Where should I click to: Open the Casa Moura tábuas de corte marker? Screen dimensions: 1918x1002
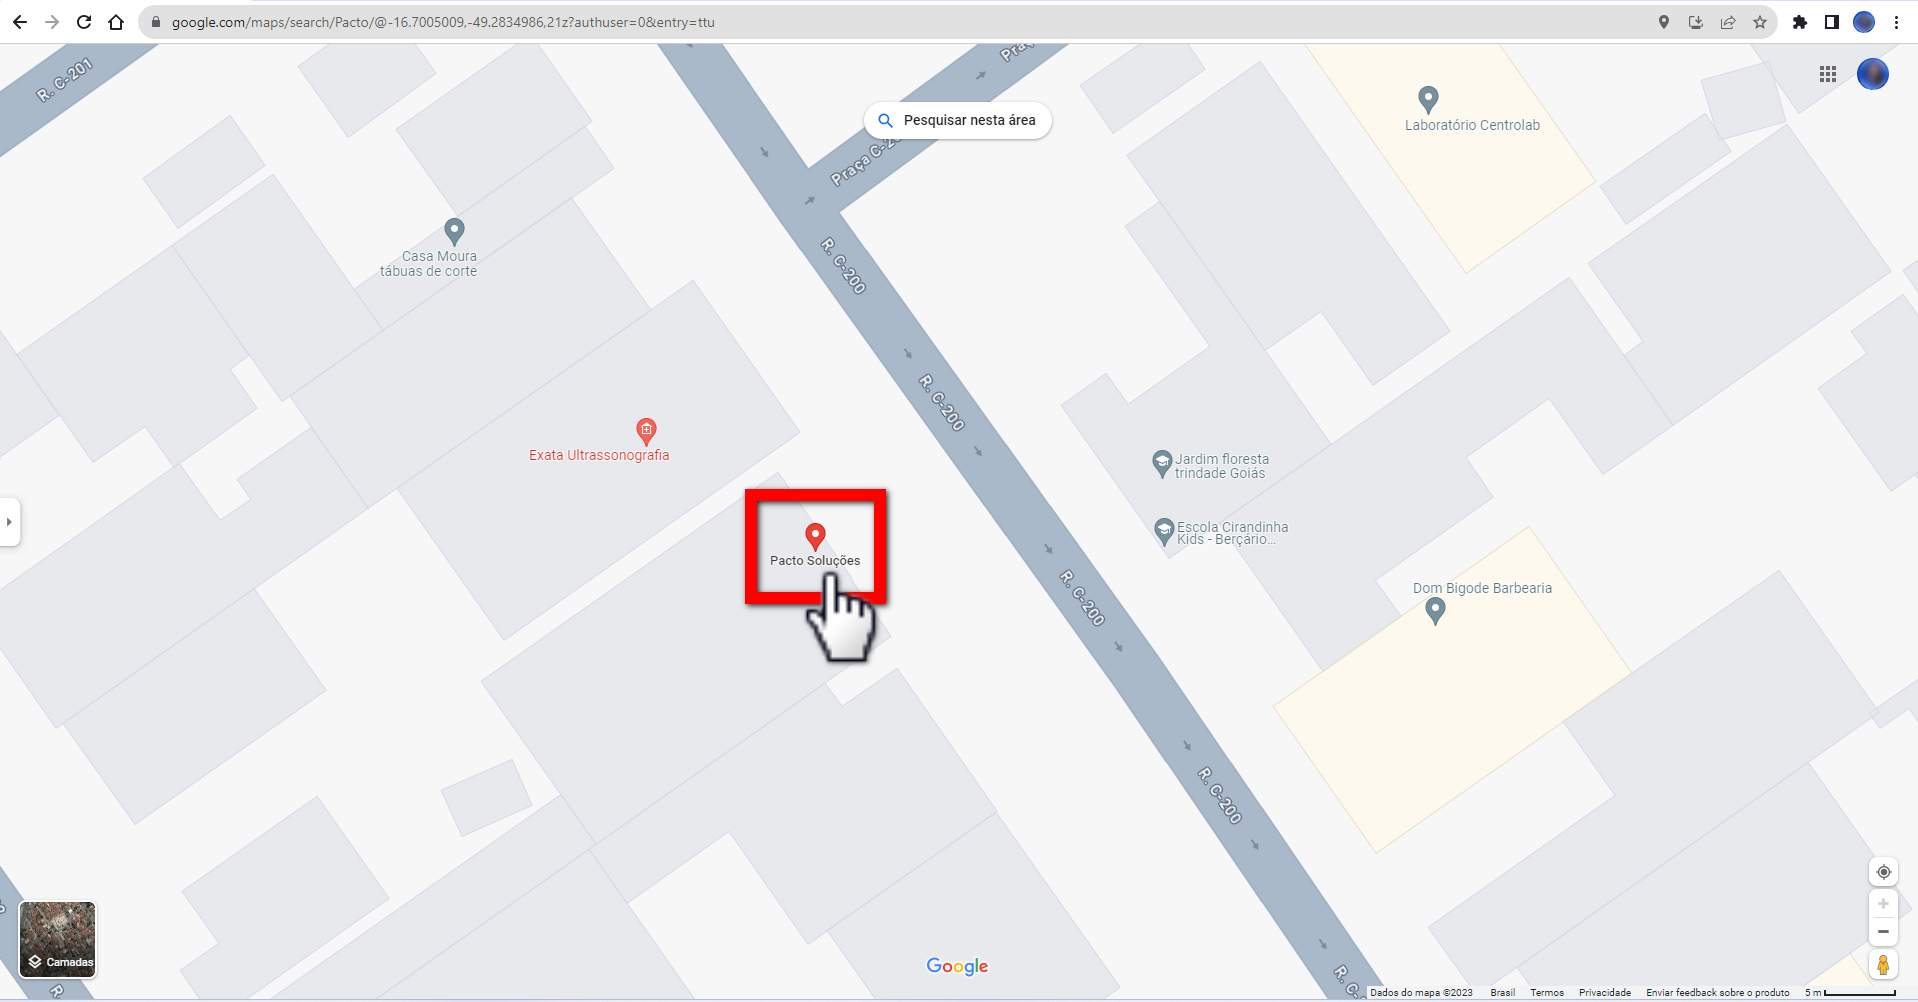454,232
